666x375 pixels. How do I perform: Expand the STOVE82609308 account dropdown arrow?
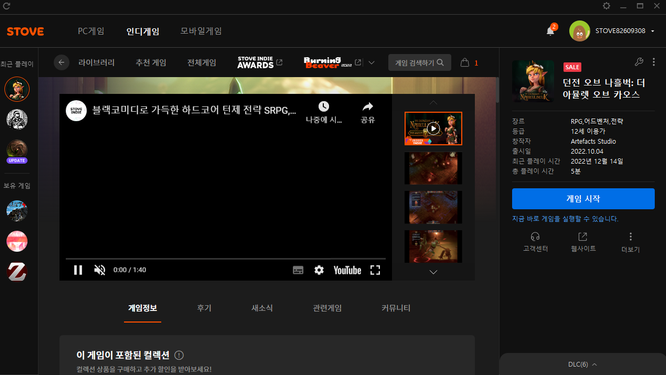pyautogui.click(x=652, y=31)
